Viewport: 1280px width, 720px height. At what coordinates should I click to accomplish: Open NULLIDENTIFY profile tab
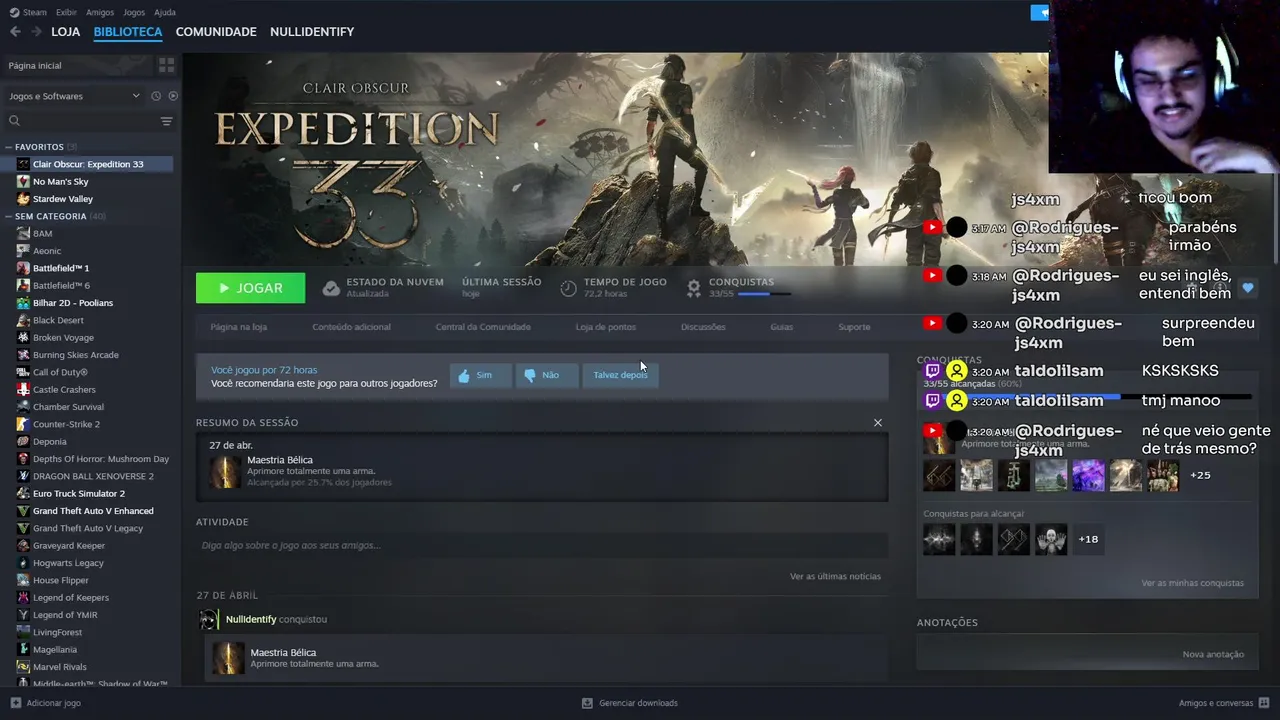(312, 32)
